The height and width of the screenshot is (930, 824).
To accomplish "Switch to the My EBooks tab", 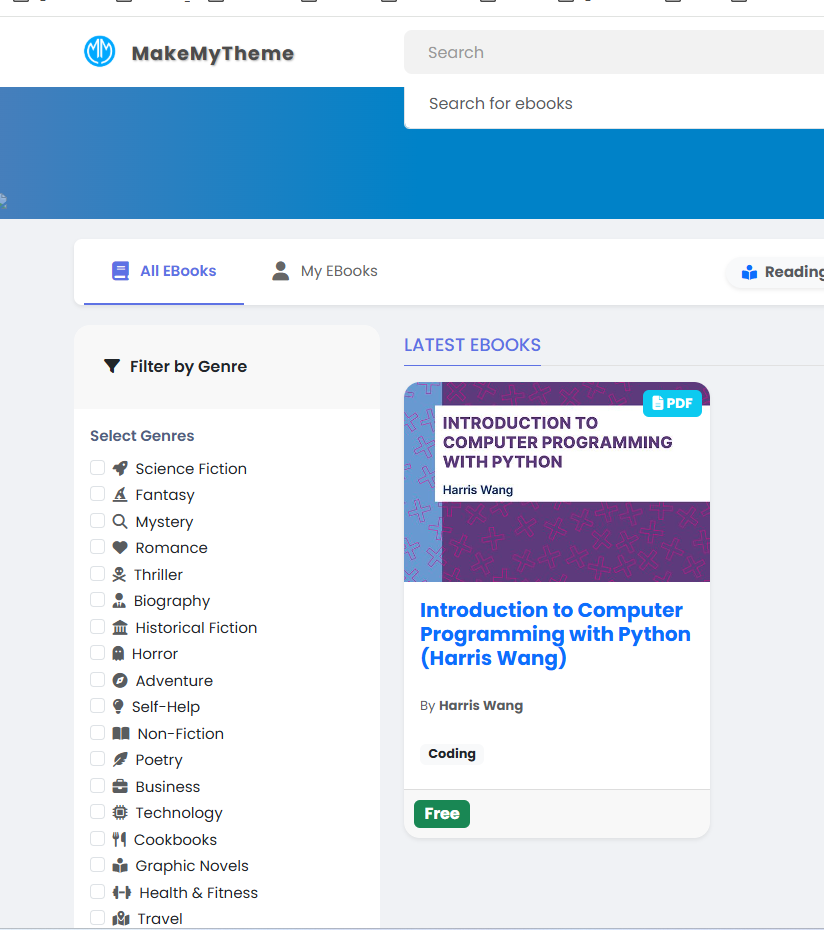I will pyautogui.click(x=324, y=271).
